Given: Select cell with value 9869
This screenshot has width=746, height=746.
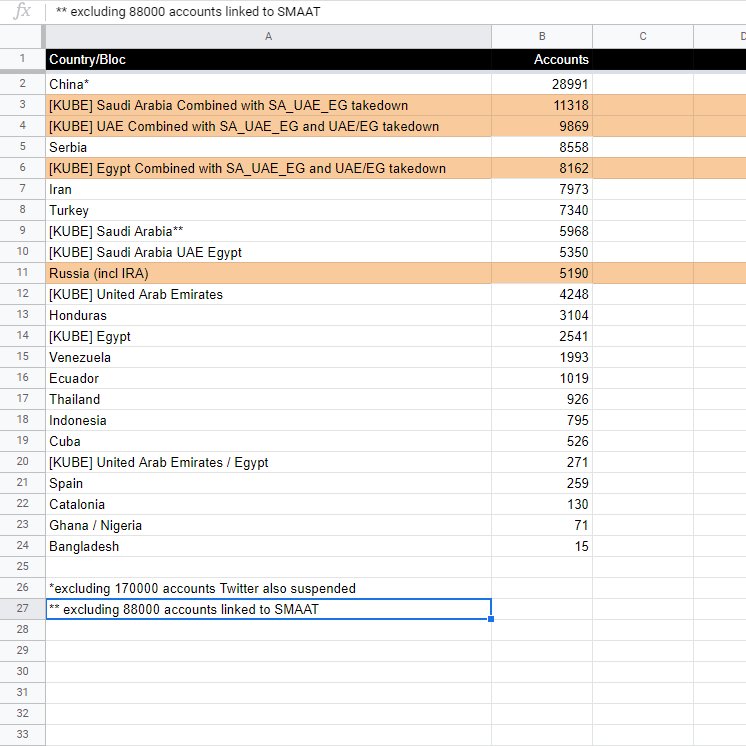Looking at the screenshot, I should click(x=542, y=126).
